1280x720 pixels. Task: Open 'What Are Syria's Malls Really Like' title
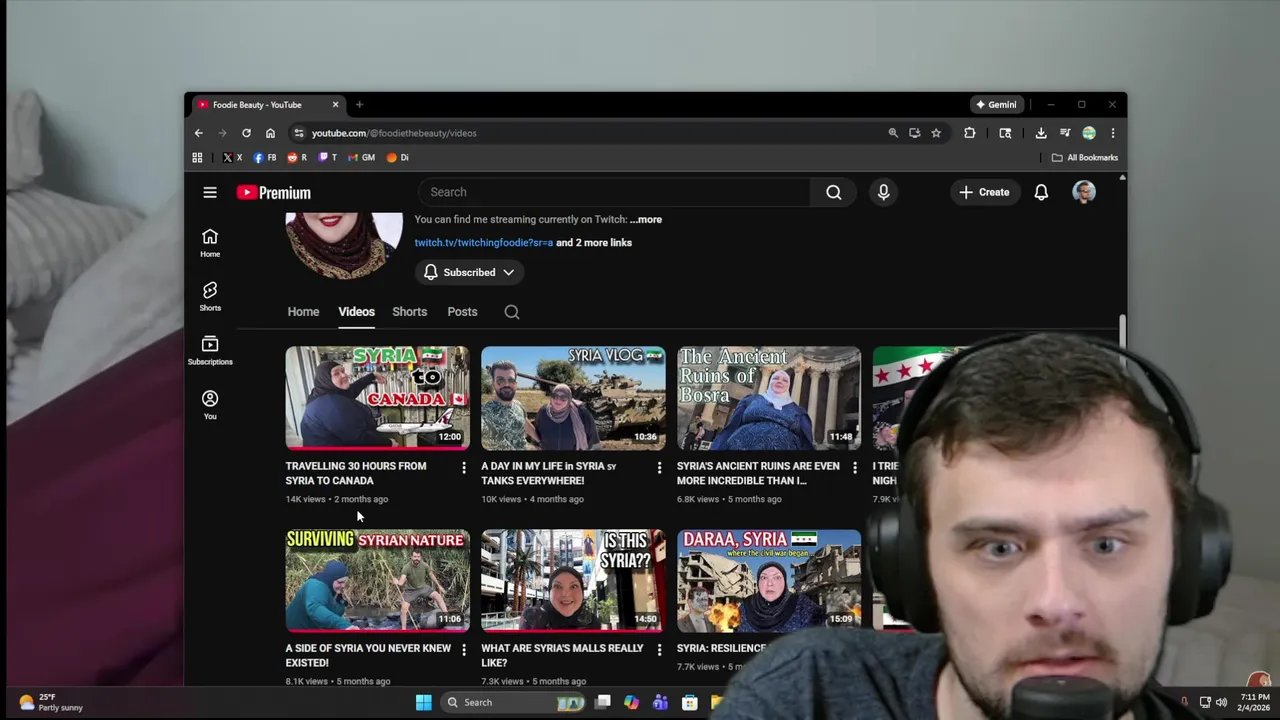coord(562,655)
